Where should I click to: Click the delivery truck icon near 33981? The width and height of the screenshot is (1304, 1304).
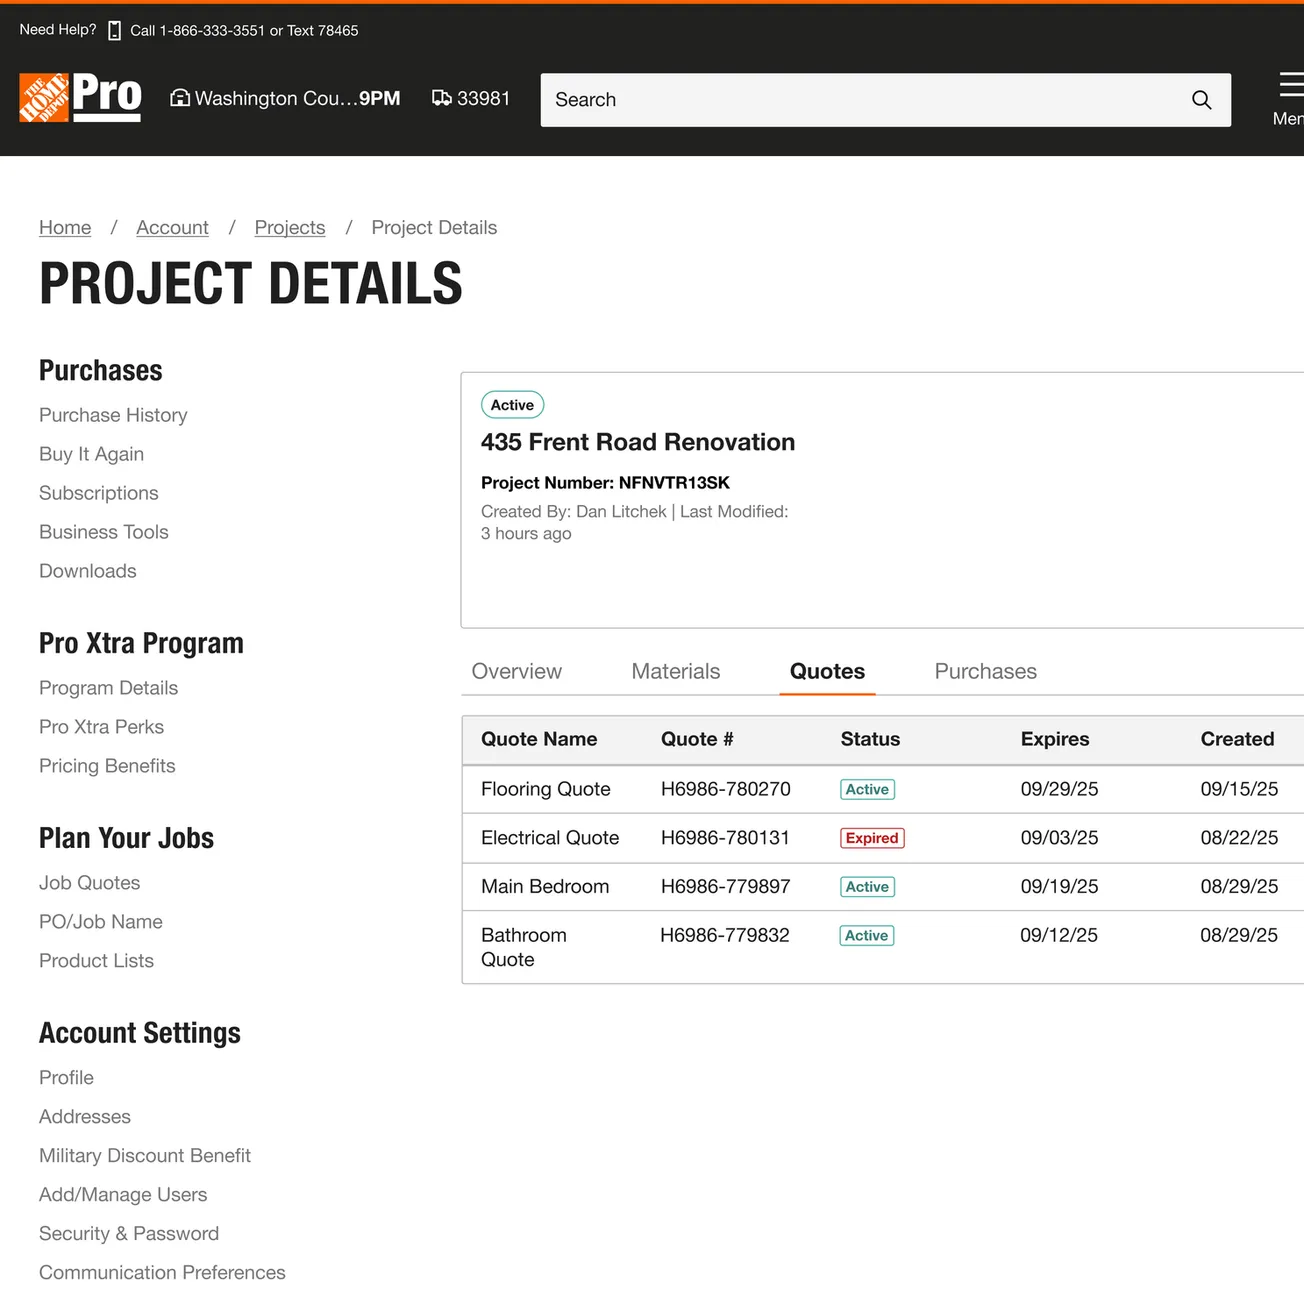(x=442, y=98)
